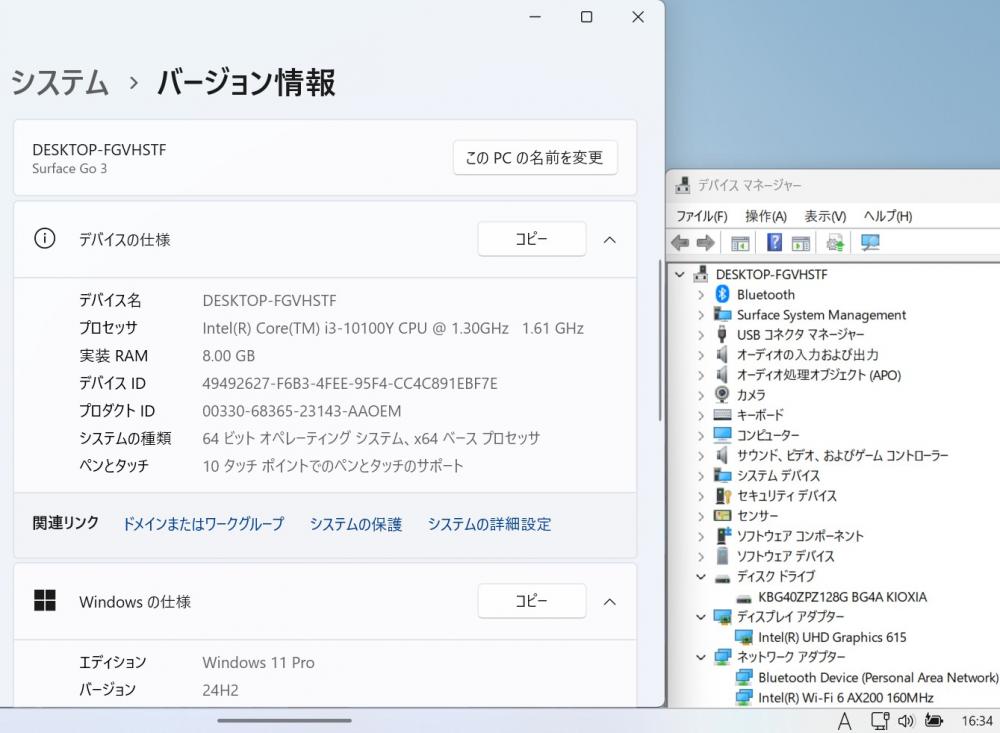Click the settings window vertical scrollbar

click(x=660, y=341)
